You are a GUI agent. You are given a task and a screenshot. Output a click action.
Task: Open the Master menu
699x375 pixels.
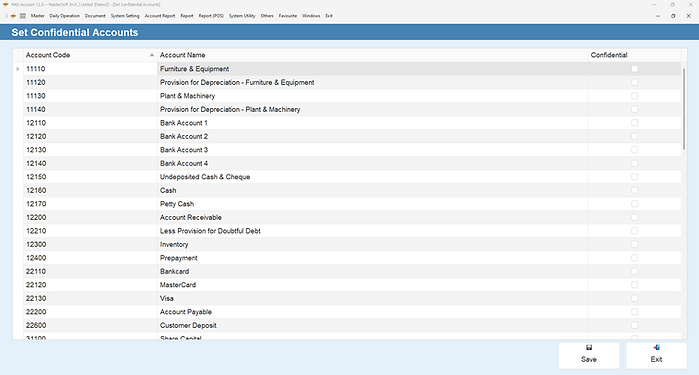[x=37, y=16]
